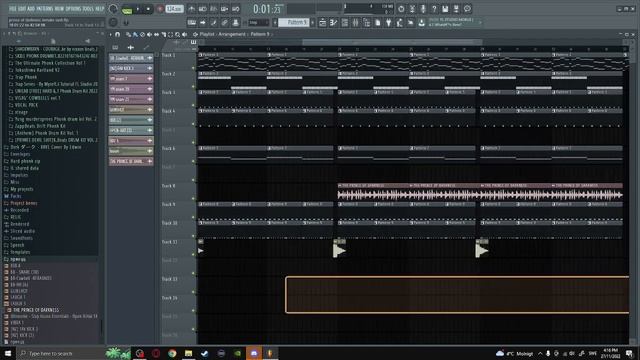Image resolution: width=640 pixels, height=360 pixels.
Task: Select the Slip tool in playlist
Action: (x=156, y=35)
